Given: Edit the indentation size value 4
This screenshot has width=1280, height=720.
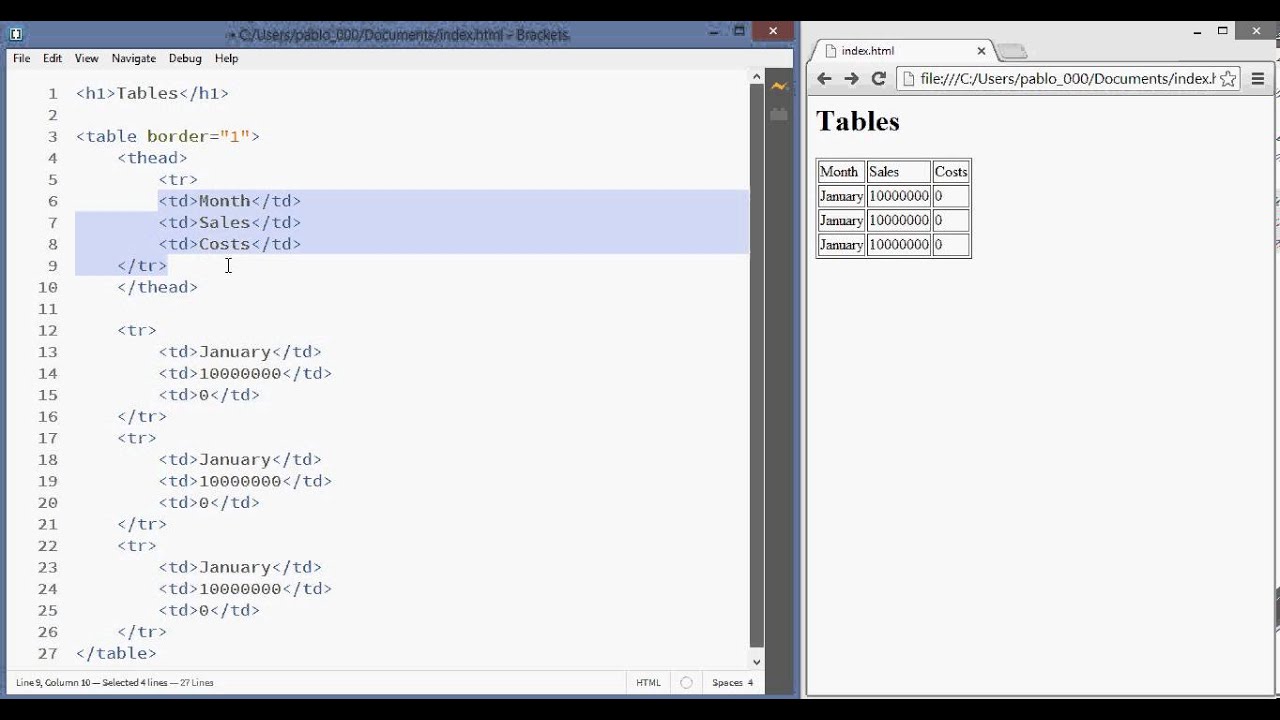Looking at the screenshot, I should click(750, 683).
